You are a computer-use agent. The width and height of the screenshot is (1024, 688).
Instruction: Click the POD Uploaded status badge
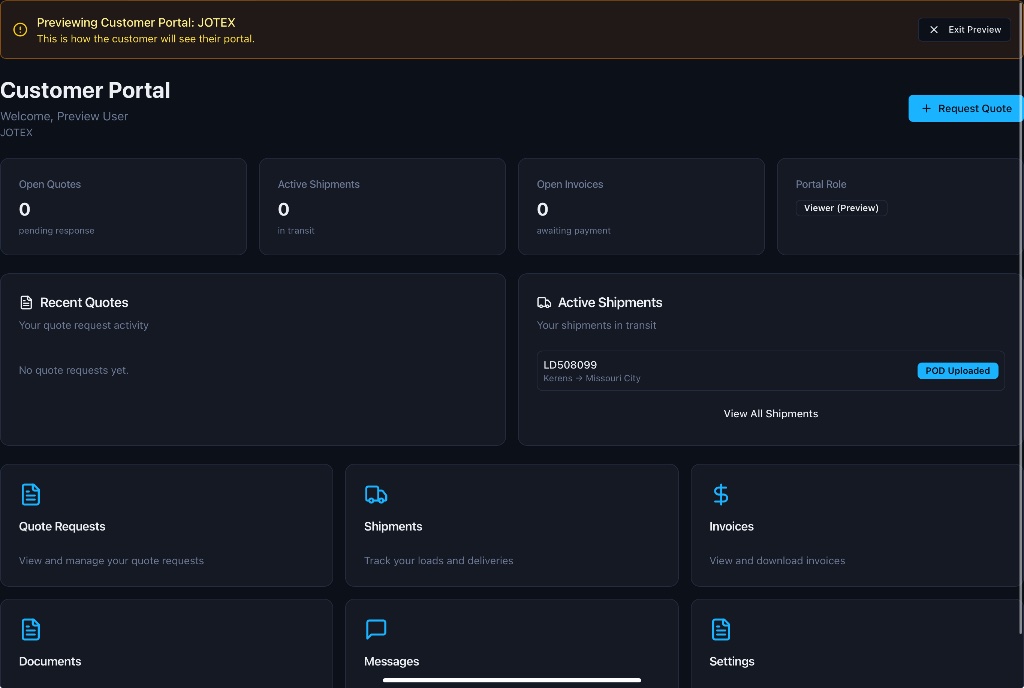pos(957,371)
